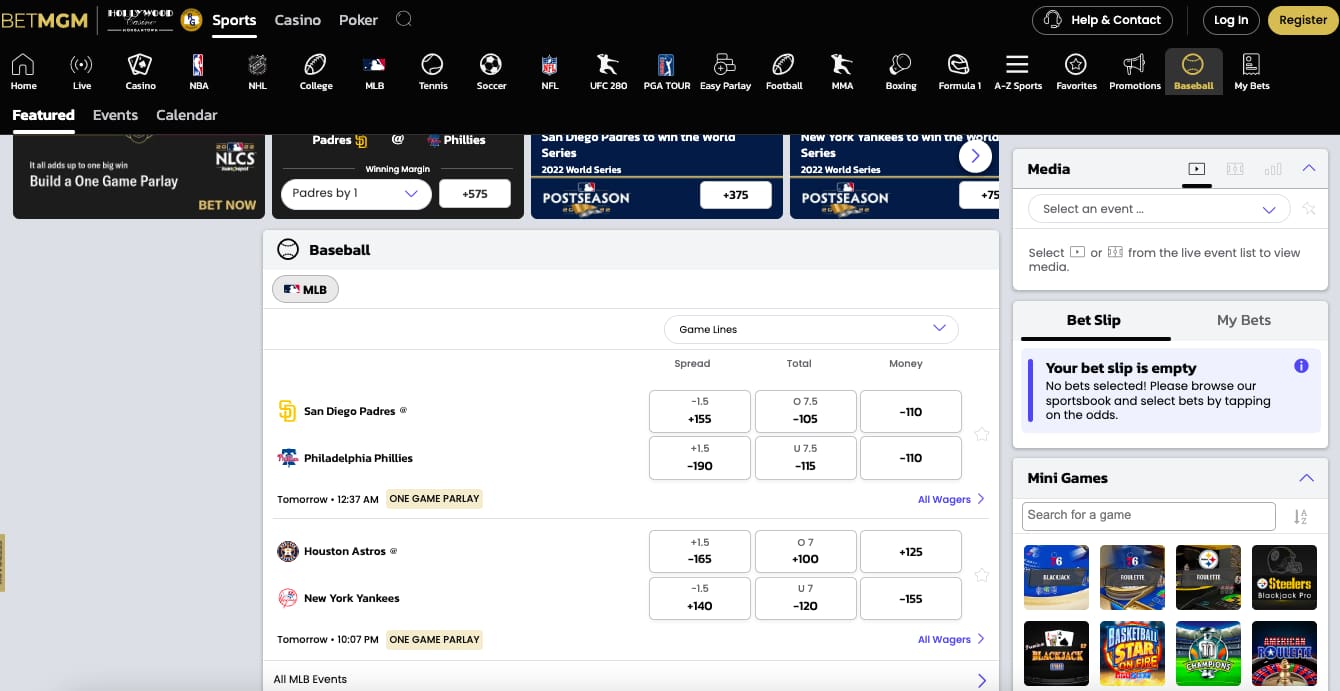Screen dimensions: 1340x691
Task: Collapse the Mini Games panel chevron
Action: click(1306, 478)
